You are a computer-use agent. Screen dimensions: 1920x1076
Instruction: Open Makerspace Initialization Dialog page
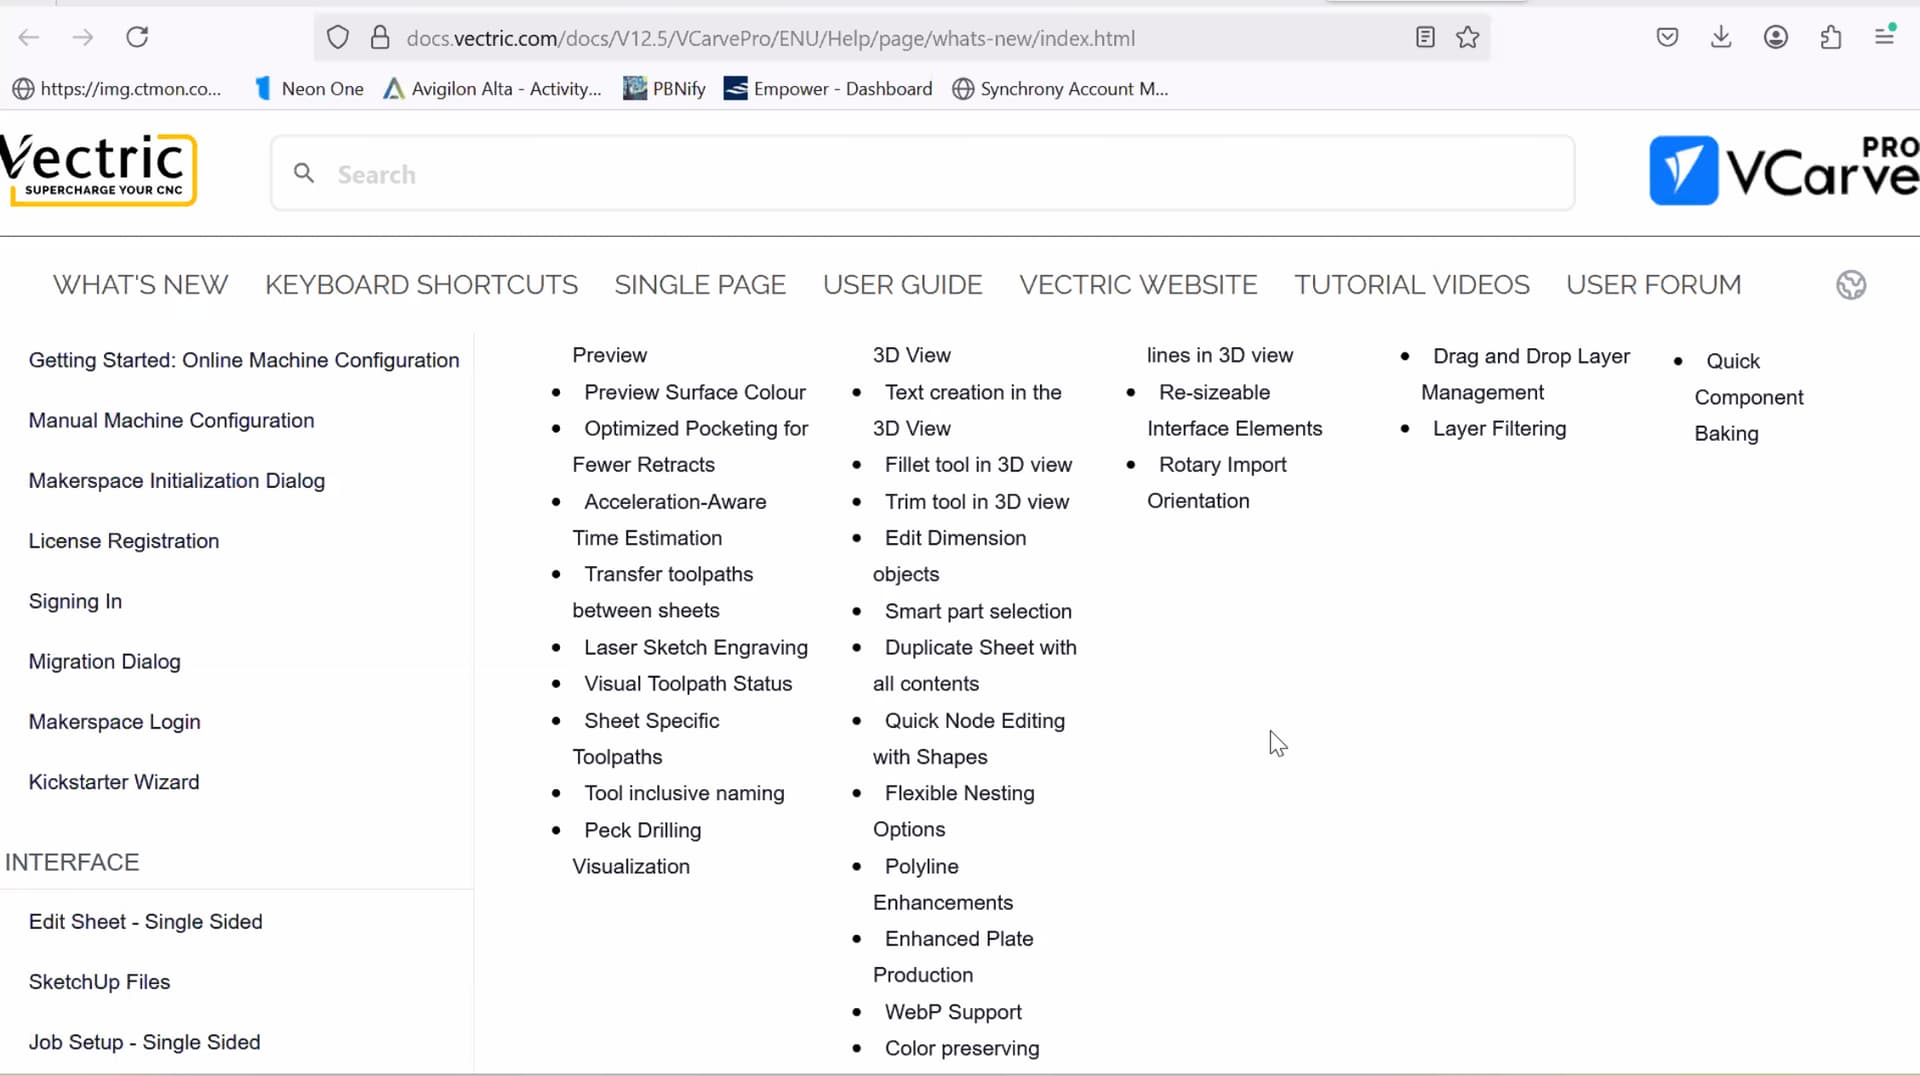click(177, 481)
